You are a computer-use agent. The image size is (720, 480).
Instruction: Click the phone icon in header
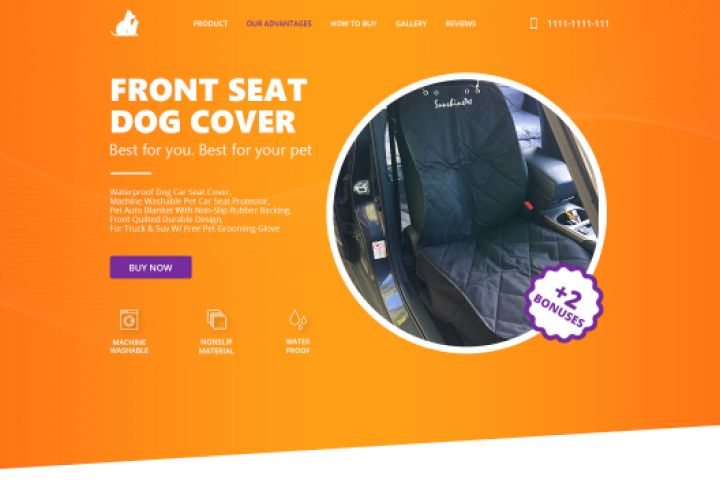click(534, 23)
